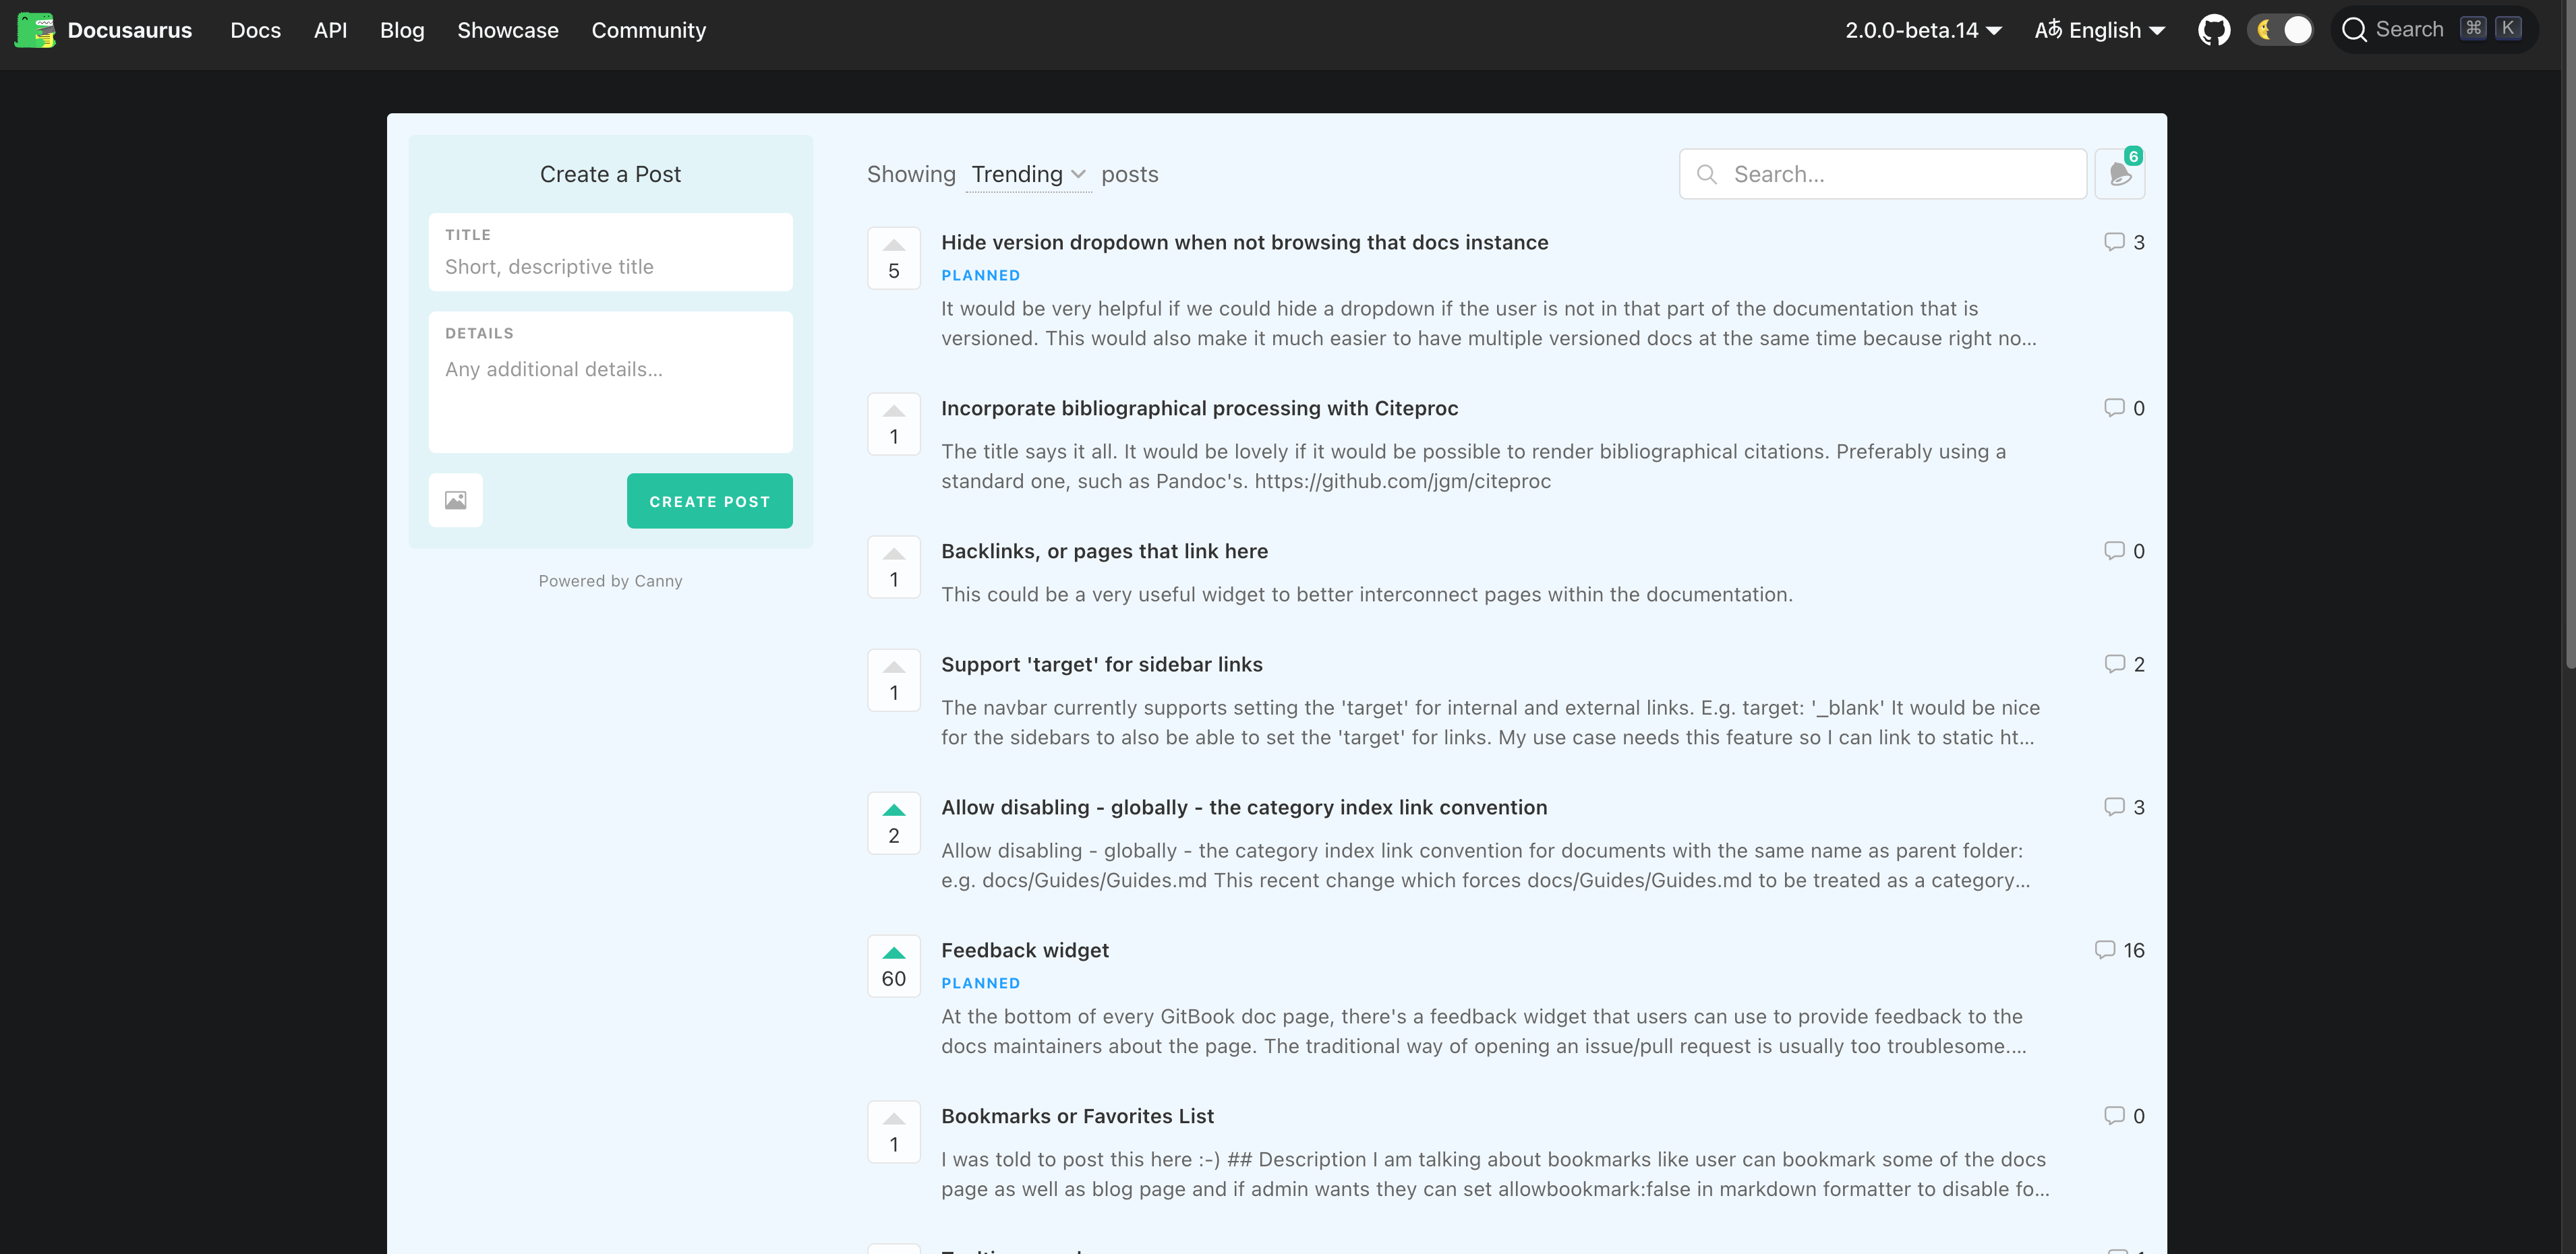2576x1254 pixels.
Task: Upvote 'Backlinks, or pages that link here' post
Action: click(894, 567)
